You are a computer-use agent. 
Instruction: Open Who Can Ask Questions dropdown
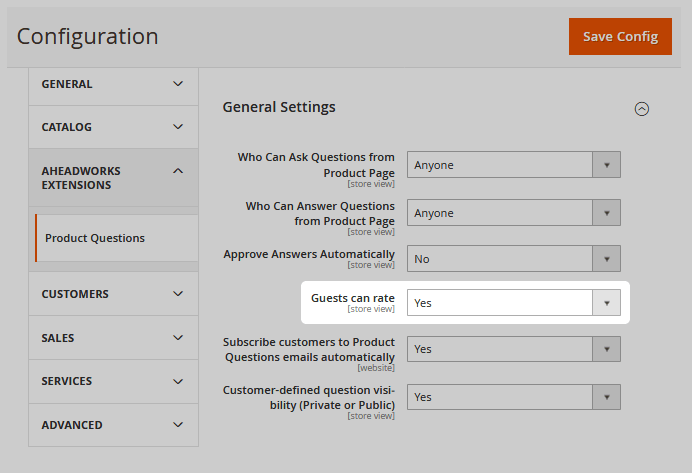pyautogui.click(x=514, y=165)
